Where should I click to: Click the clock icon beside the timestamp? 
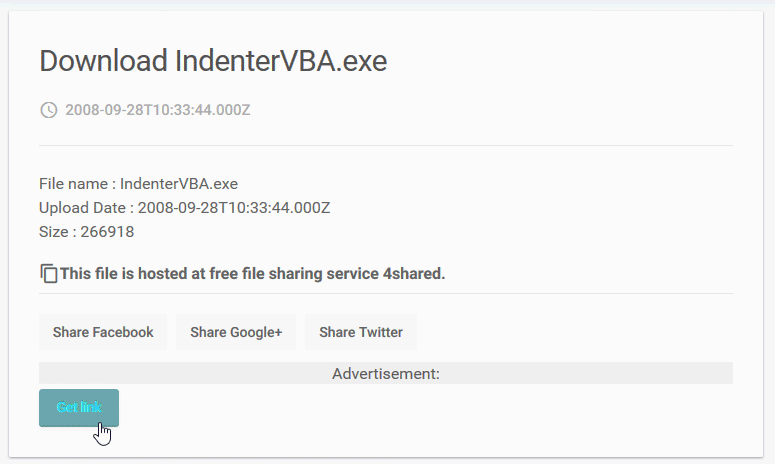click(48, 110)
